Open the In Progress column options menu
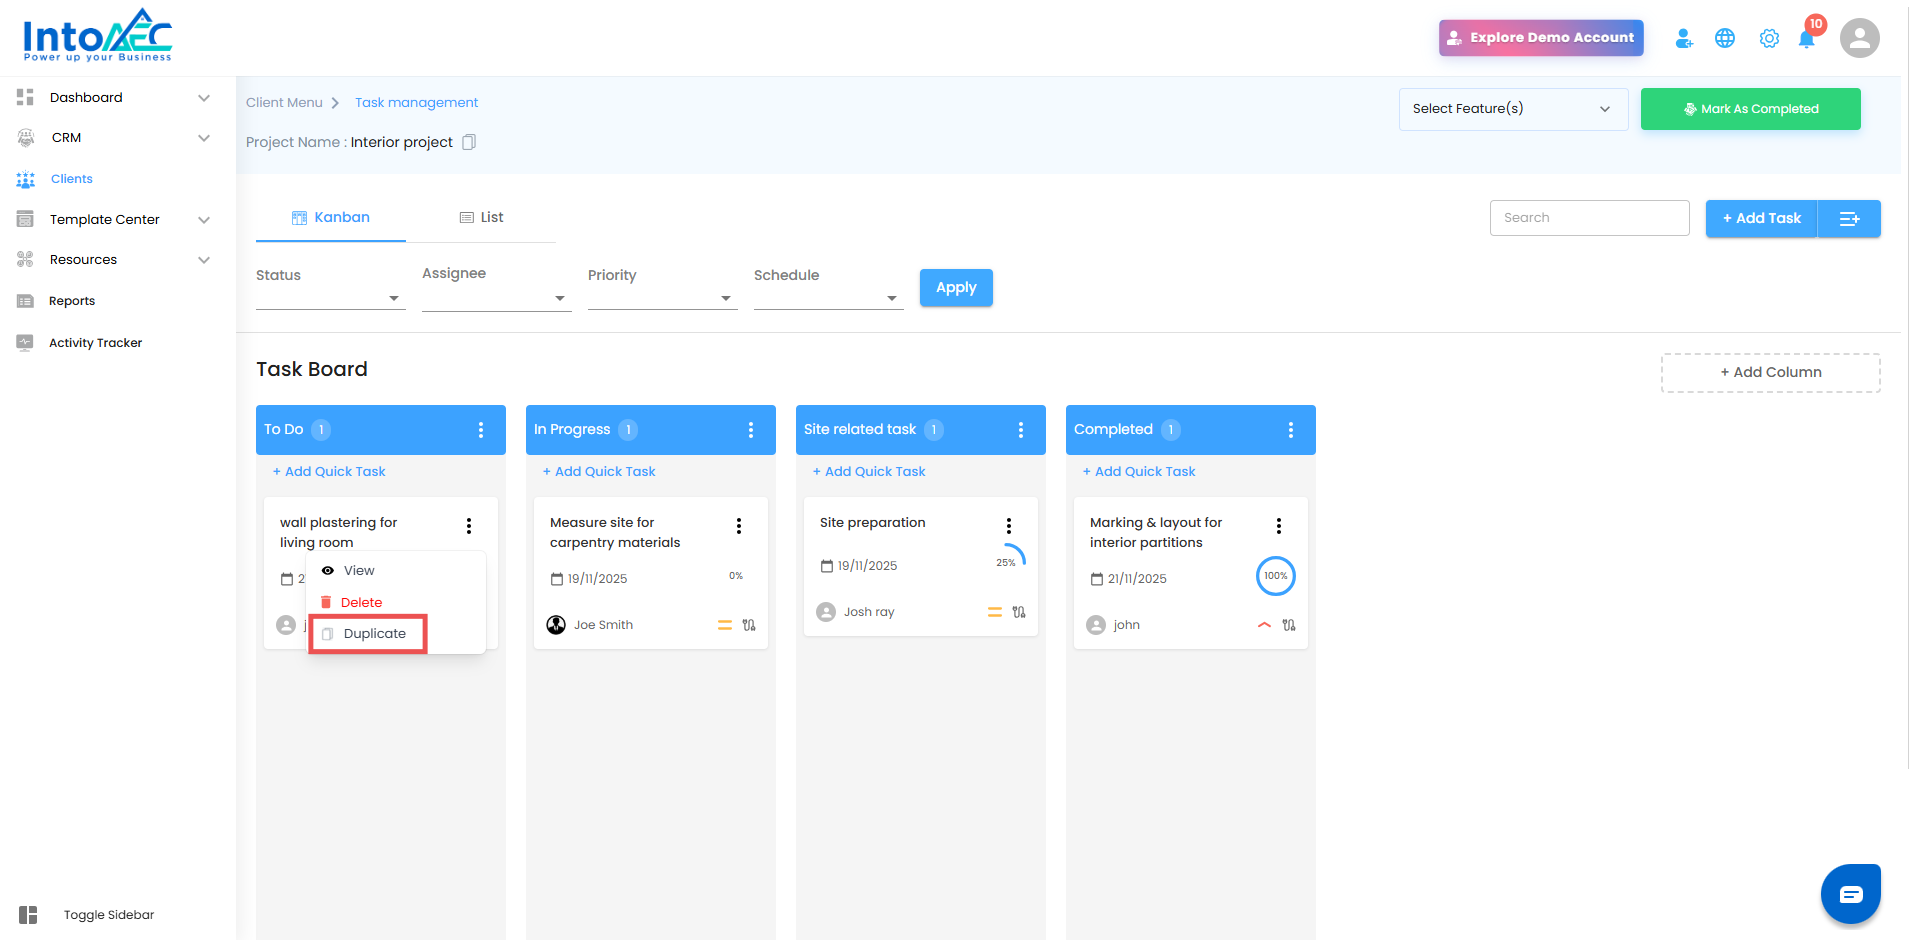The height and width of the screenshot is (940, 1909). click(751, 430)
